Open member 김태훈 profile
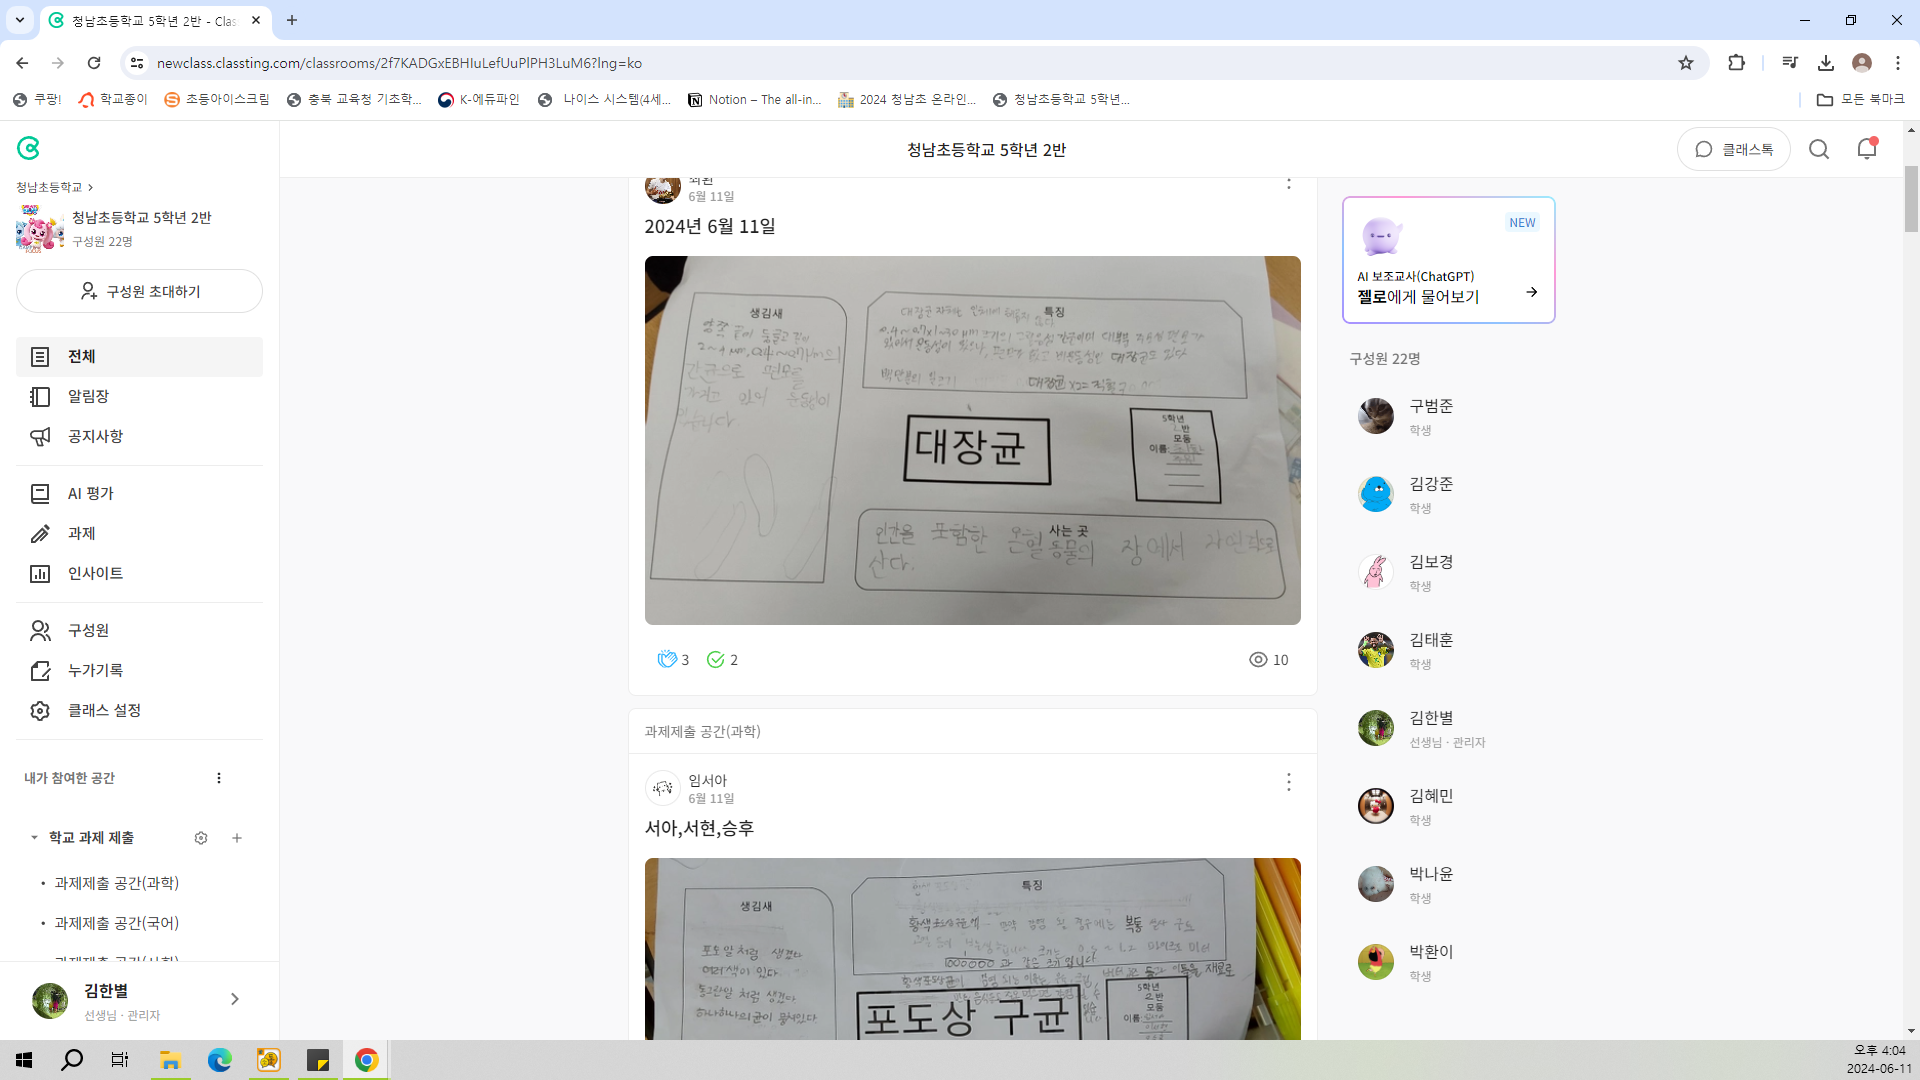1920x1080 pixels. [1449, 650]
